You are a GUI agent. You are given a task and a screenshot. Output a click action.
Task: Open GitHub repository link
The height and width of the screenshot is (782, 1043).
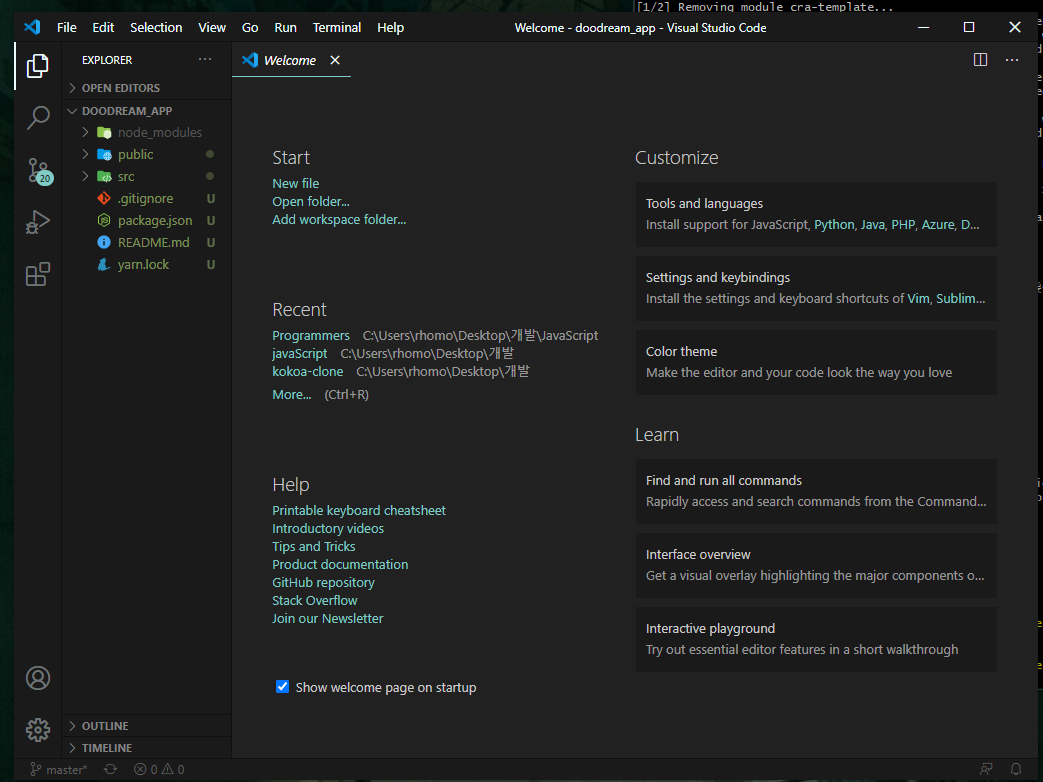pos(323,583)
